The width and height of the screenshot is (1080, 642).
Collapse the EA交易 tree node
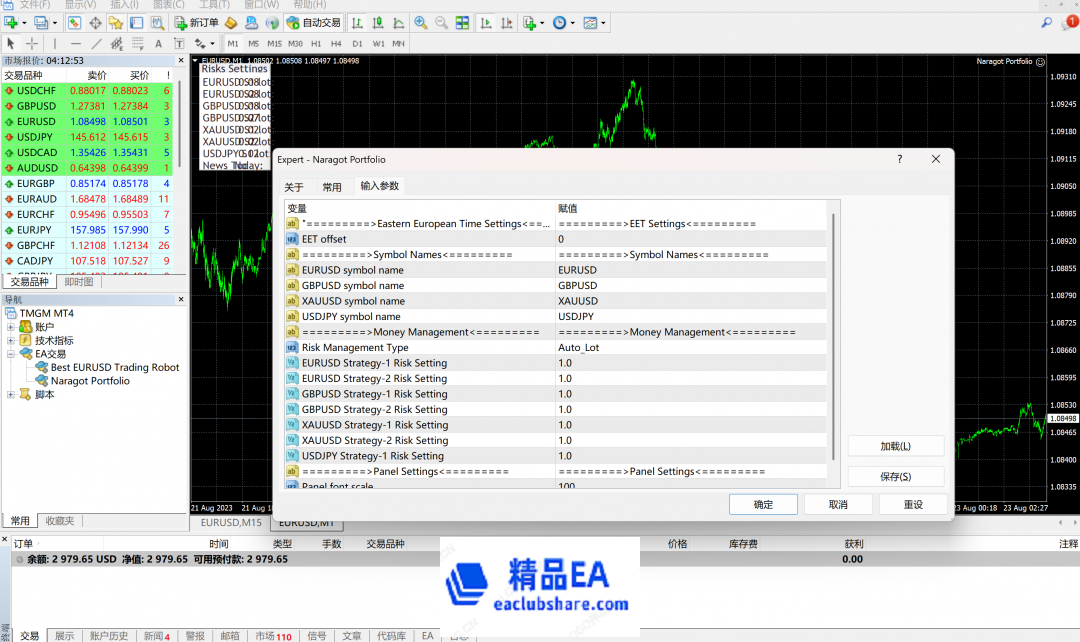[11, 354]
